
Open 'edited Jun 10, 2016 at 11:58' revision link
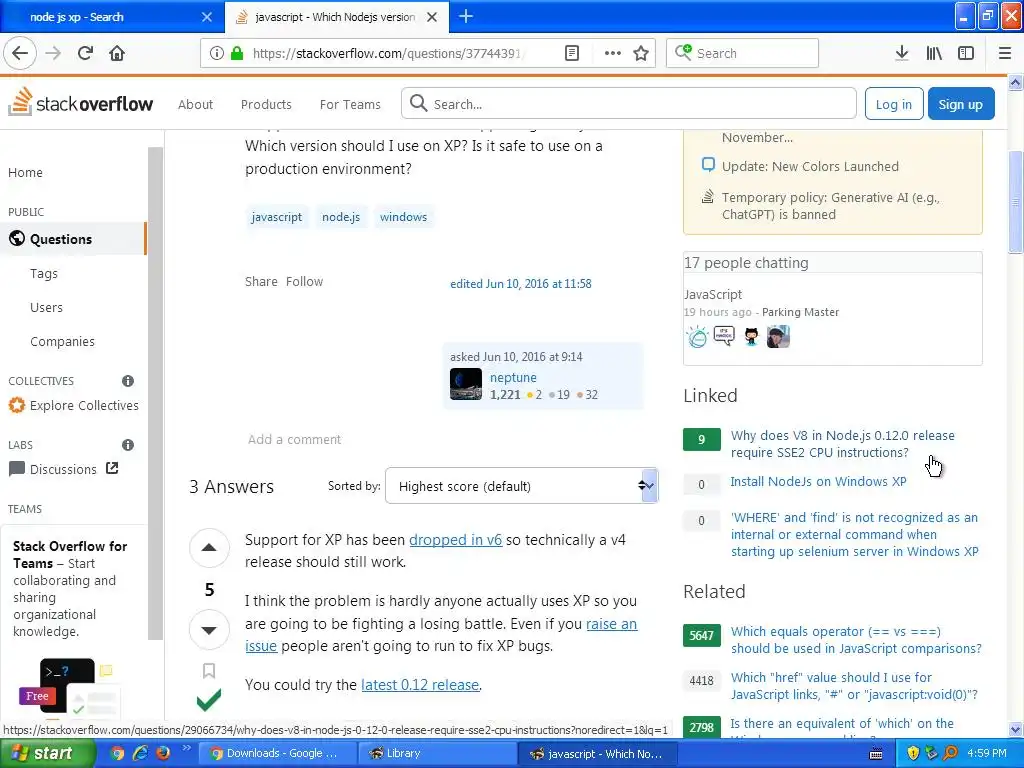(520, 283)
